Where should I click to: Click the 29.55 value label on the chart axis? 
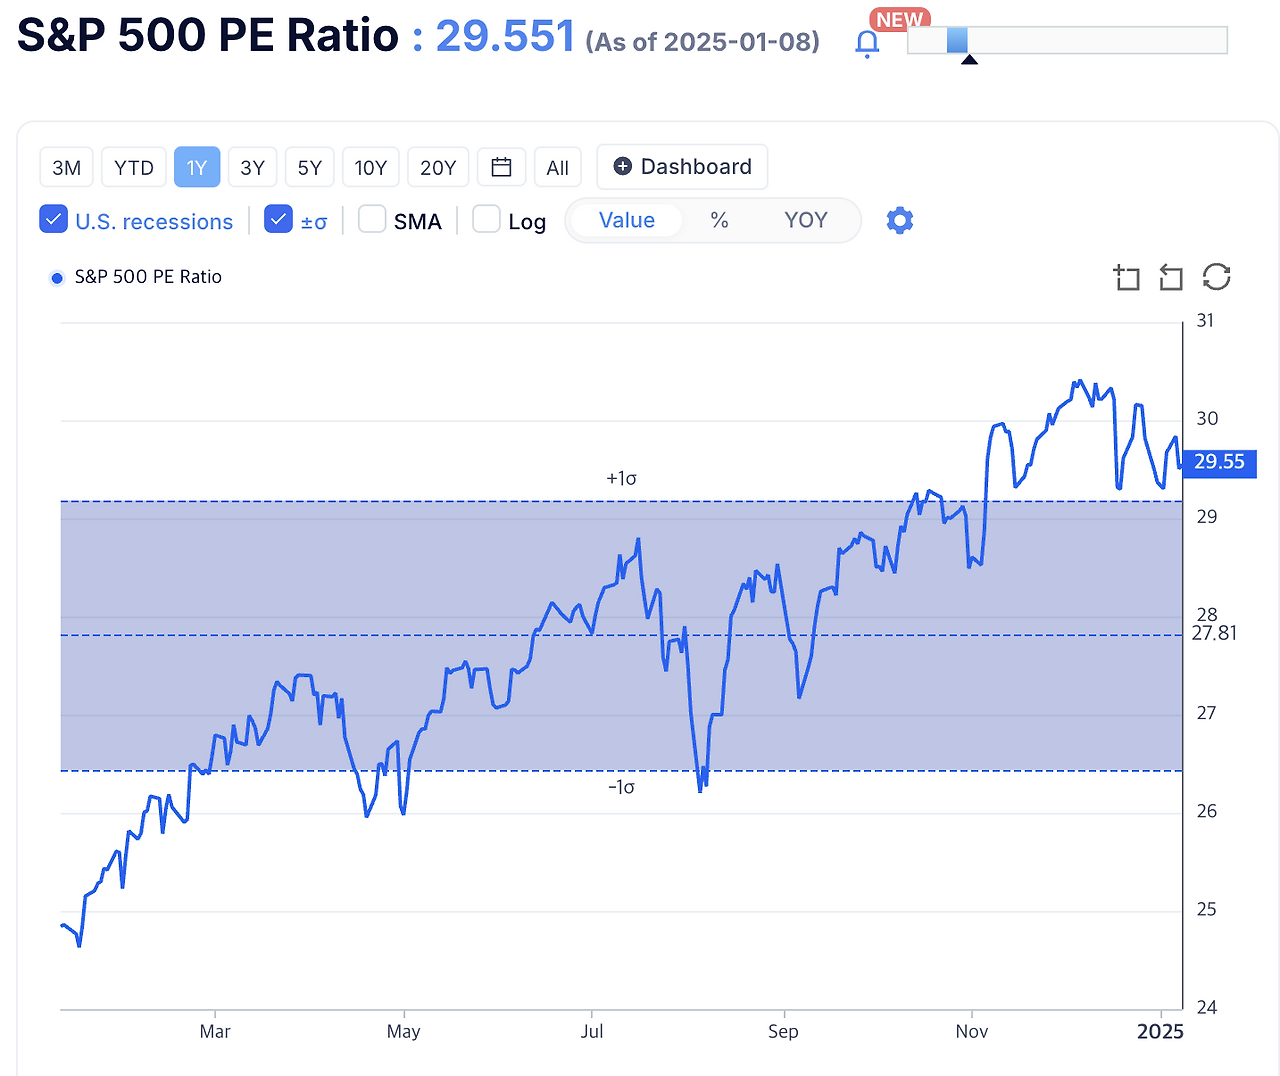pos(1218,463)
